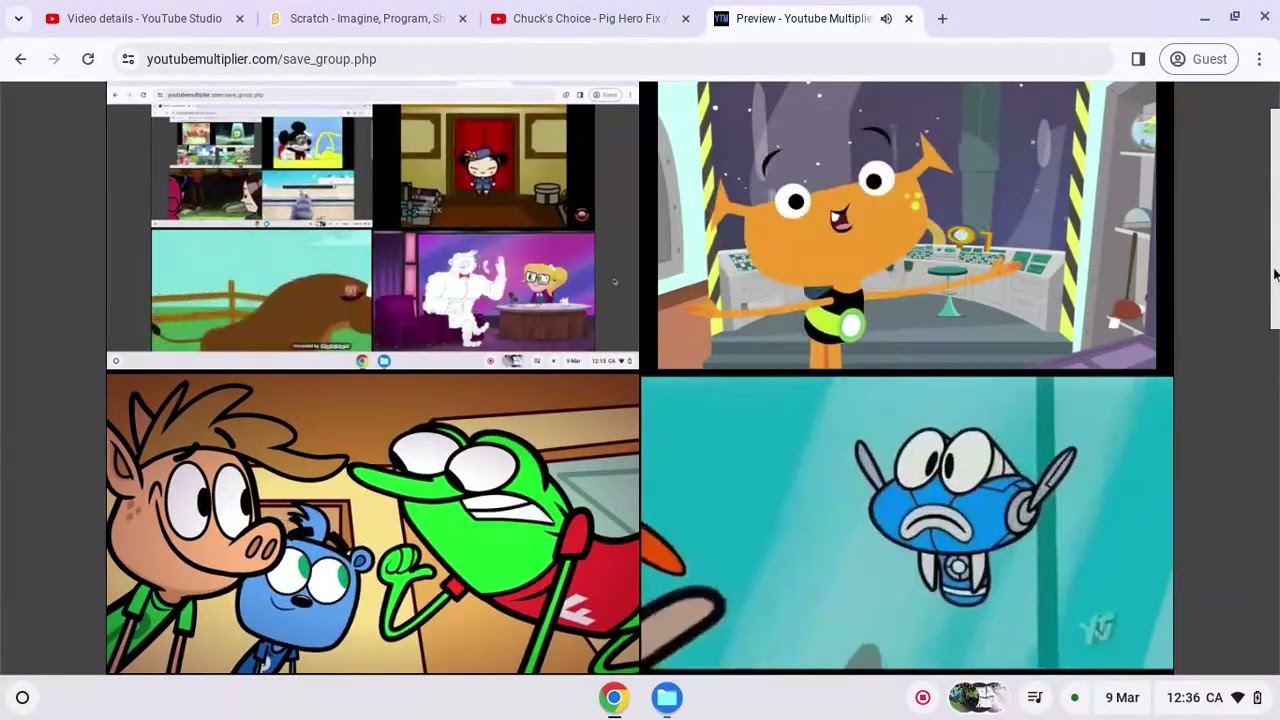View site information icon in address bar
The height and width of the screenshot is (720, 1280).
[x=128, y=59]
